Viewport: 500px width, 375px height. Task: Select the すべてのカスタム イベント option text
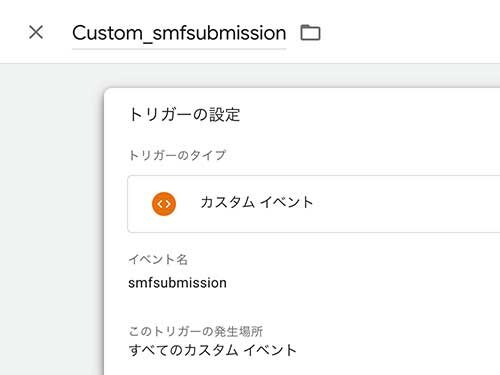click(x=212, y=350)
